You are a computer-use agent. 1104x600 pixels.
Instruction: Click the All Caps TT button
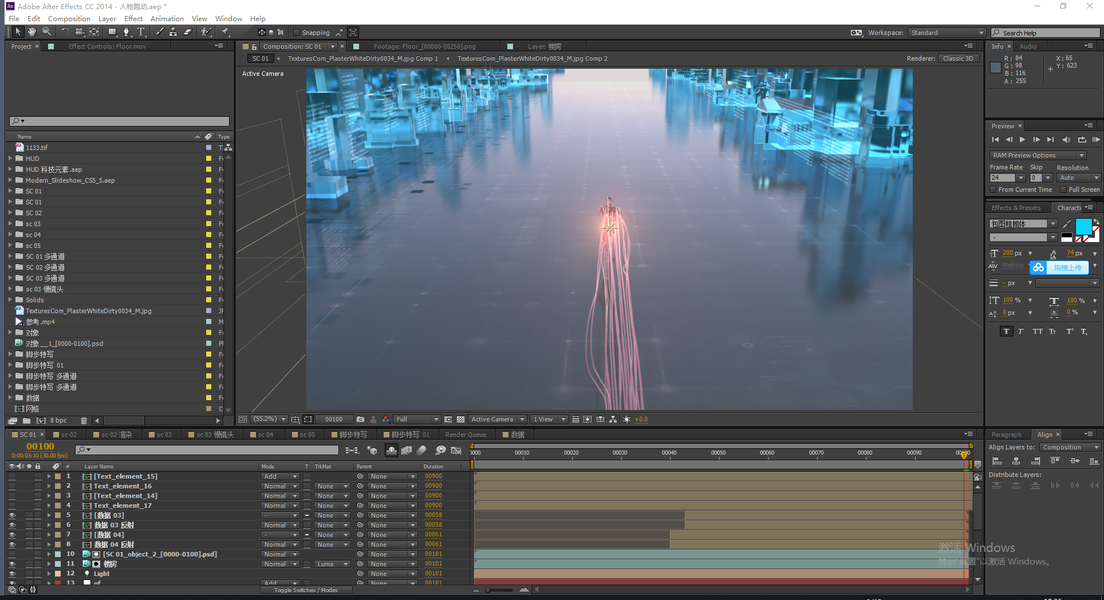(x=1037, y=332)
